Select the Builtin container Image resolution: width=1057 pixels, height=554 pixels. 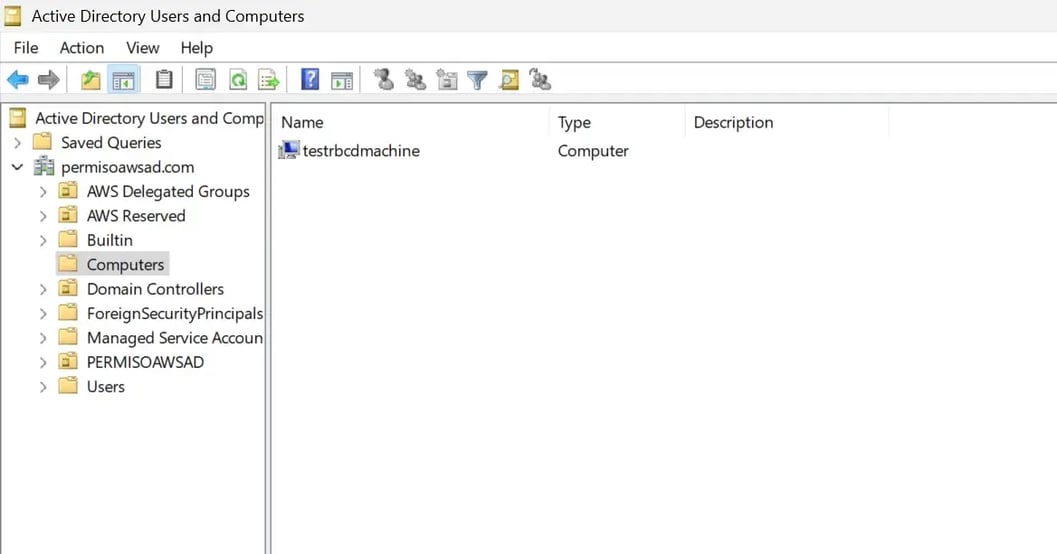[110, 240]
